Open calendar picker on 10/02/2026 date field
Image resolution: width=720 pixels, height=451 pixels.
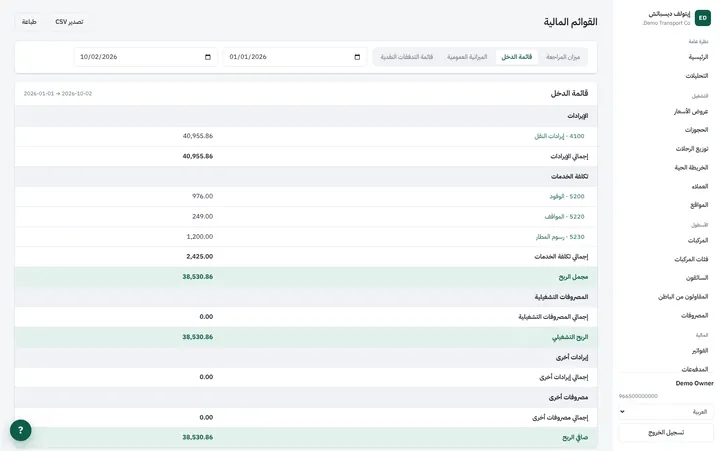click(x=208, y=57)
